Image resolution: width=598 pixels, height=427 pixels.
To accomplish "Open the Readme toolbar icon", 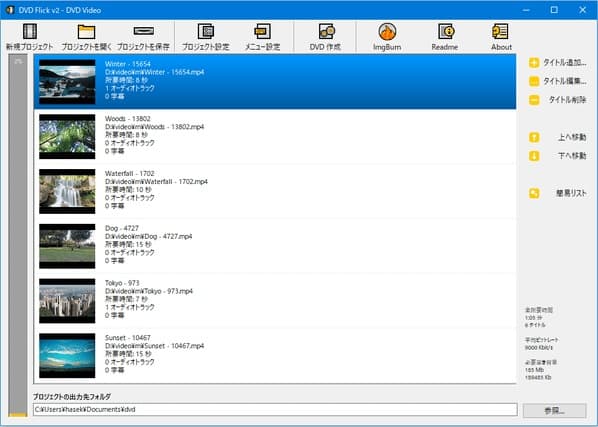I will 445,31.
